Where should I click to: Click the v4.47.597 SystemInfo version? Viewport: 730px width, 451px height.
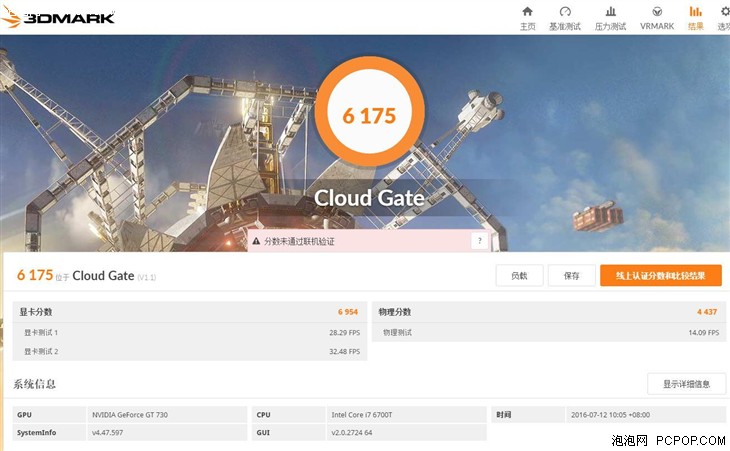tap(108, 432)
